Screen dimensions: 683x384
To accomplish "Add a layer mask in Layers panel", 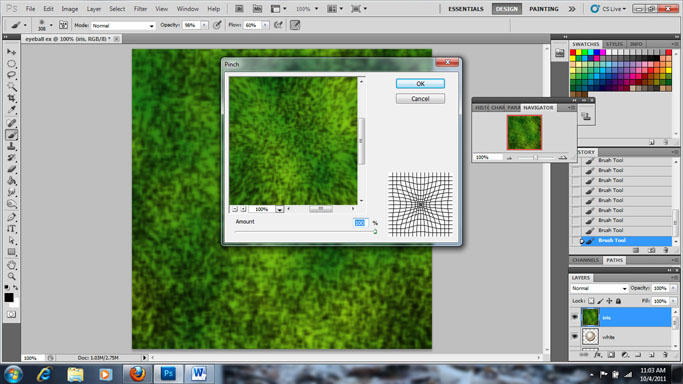I will coord(611,355).
